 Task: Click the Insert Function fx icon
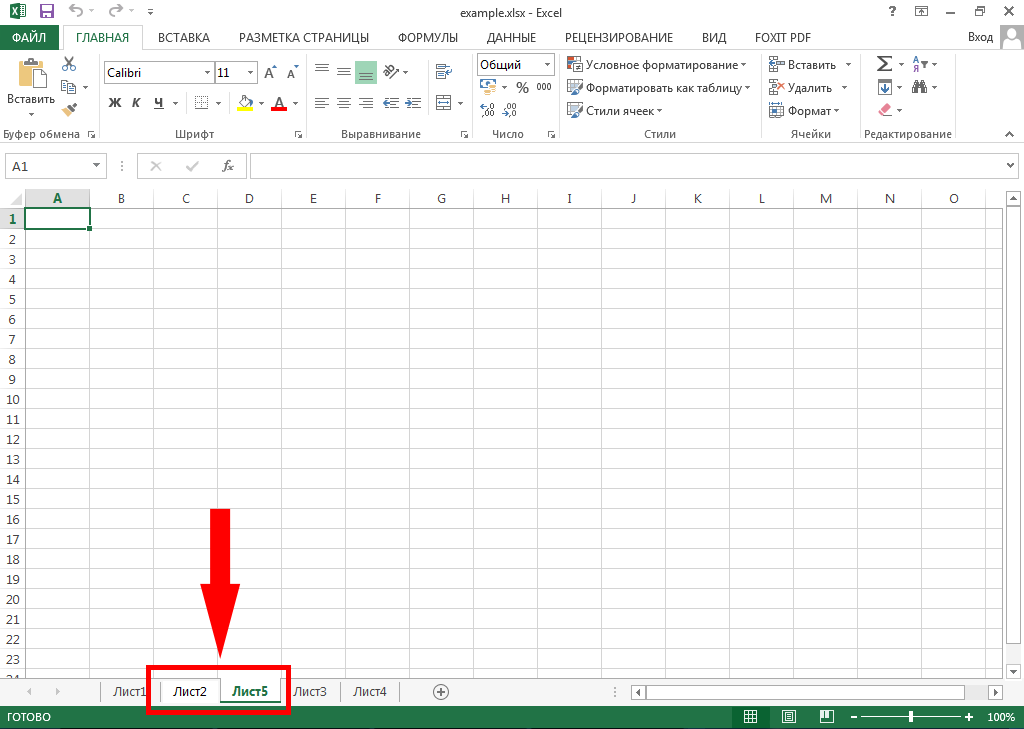(228, 166)
